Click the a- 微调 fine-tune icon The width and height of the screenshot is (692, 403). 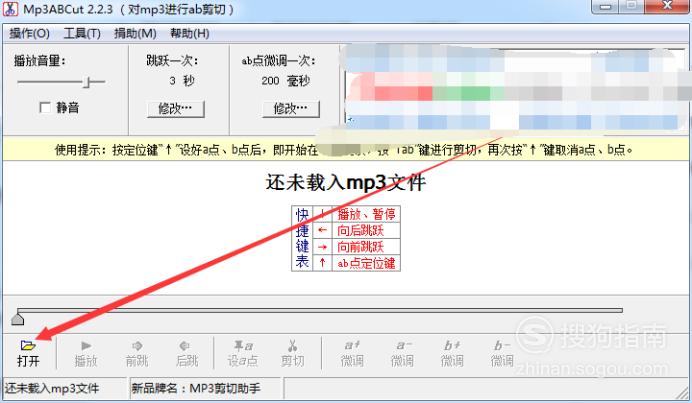402,345
